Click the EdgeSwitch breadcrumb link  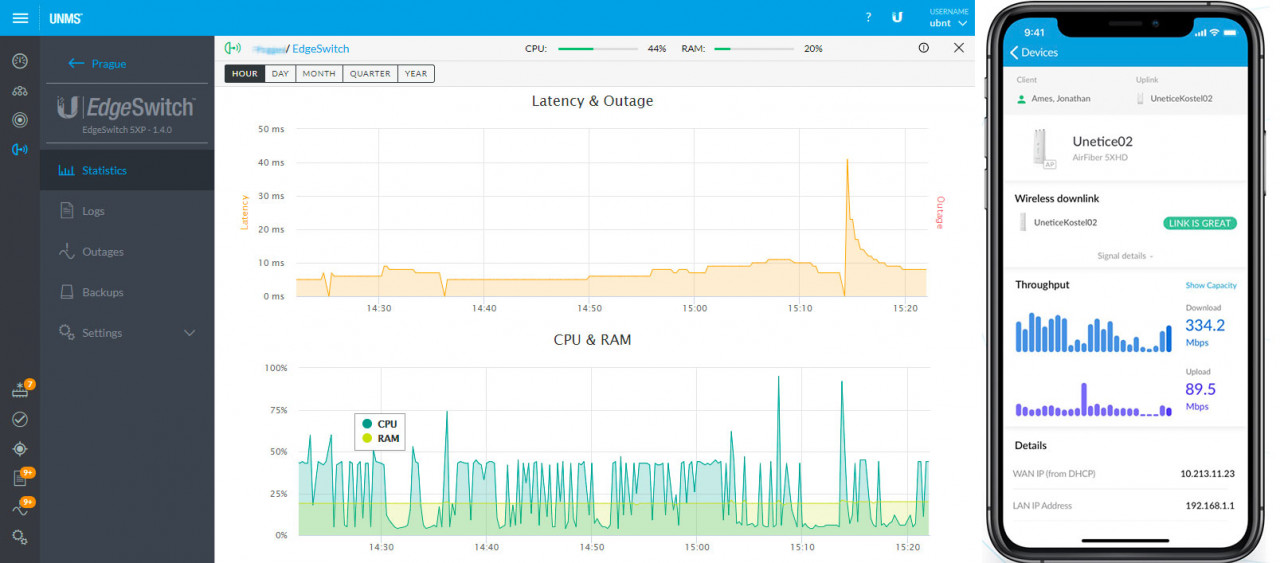[x=321, y=48]
